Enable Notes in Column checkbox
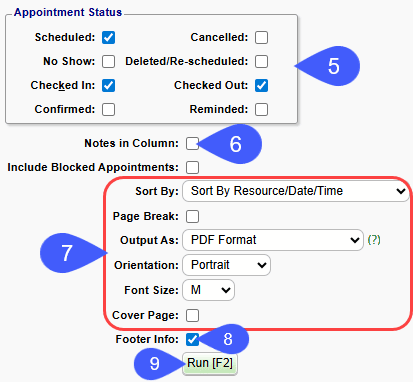413x382 pixels. click(x=192, y=143)
